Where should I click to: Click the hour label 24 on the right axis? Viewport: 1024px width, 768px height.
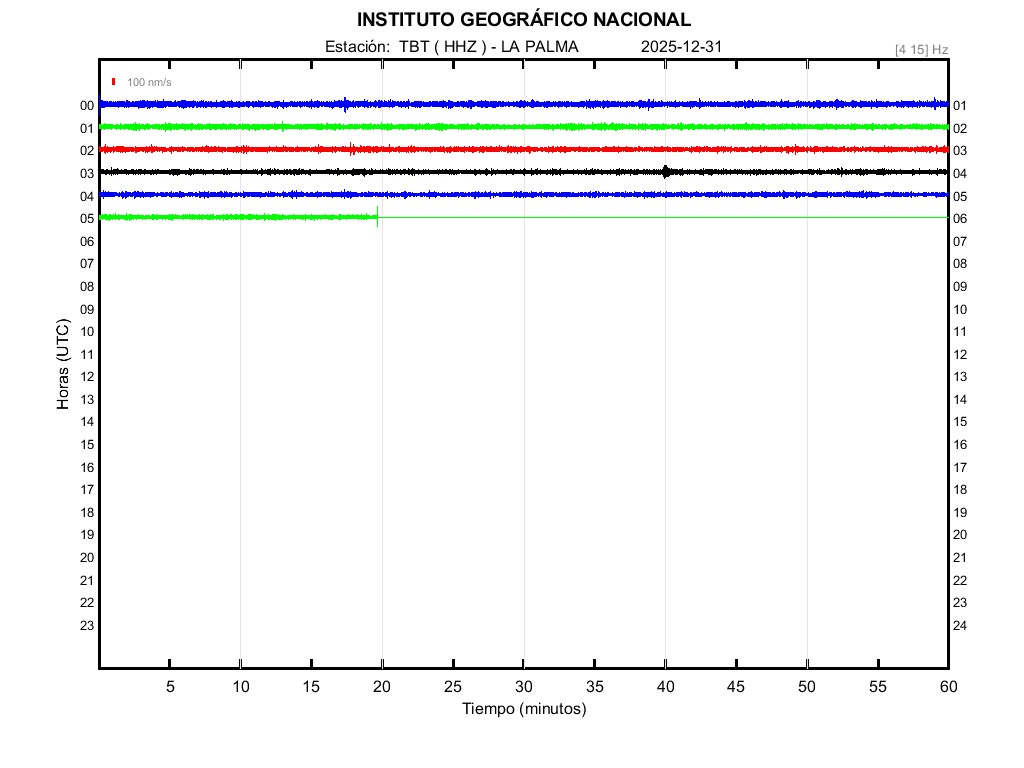960,626
